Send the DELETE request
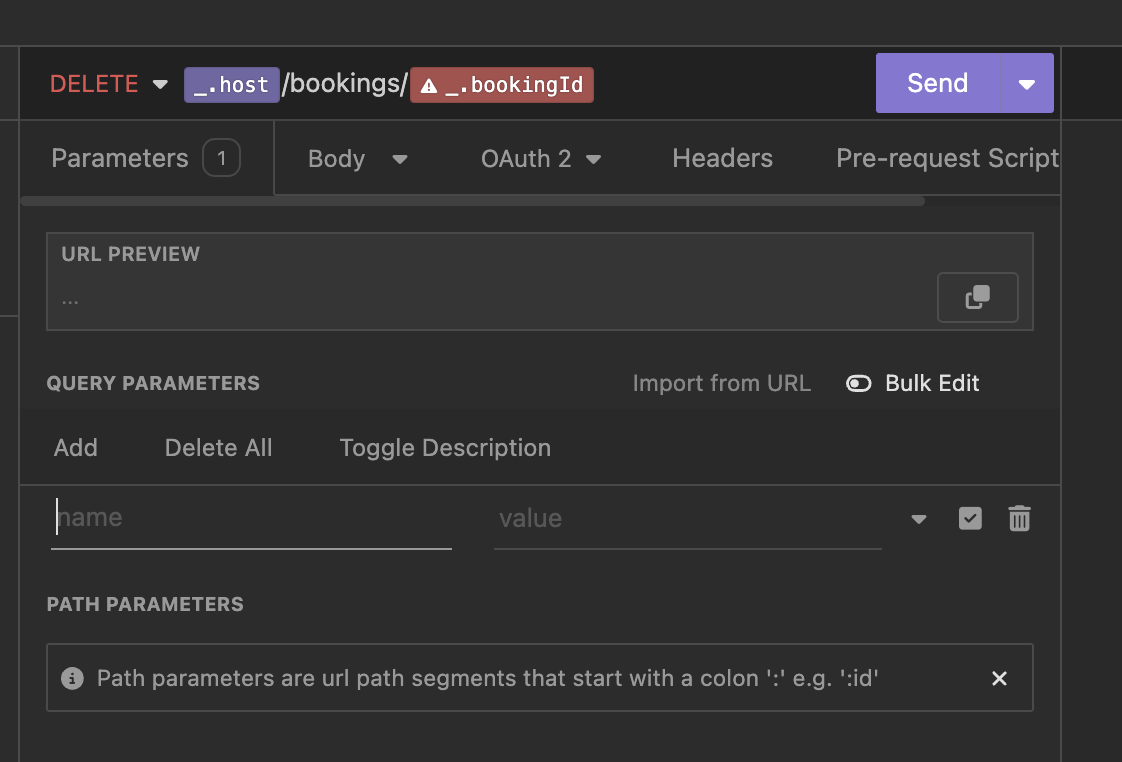The height and width of the screenshot is (762, 1122). 937,84
